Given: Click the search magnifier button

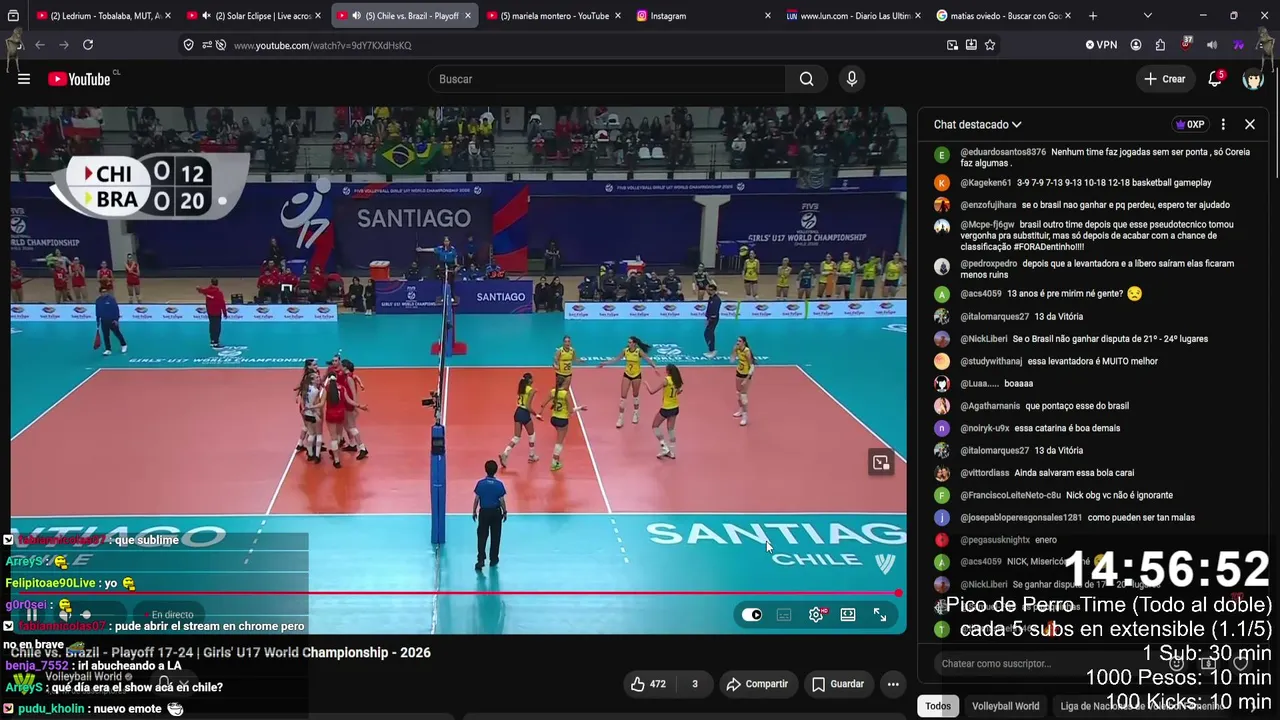Looking at the screenshot, I should 806,79.
